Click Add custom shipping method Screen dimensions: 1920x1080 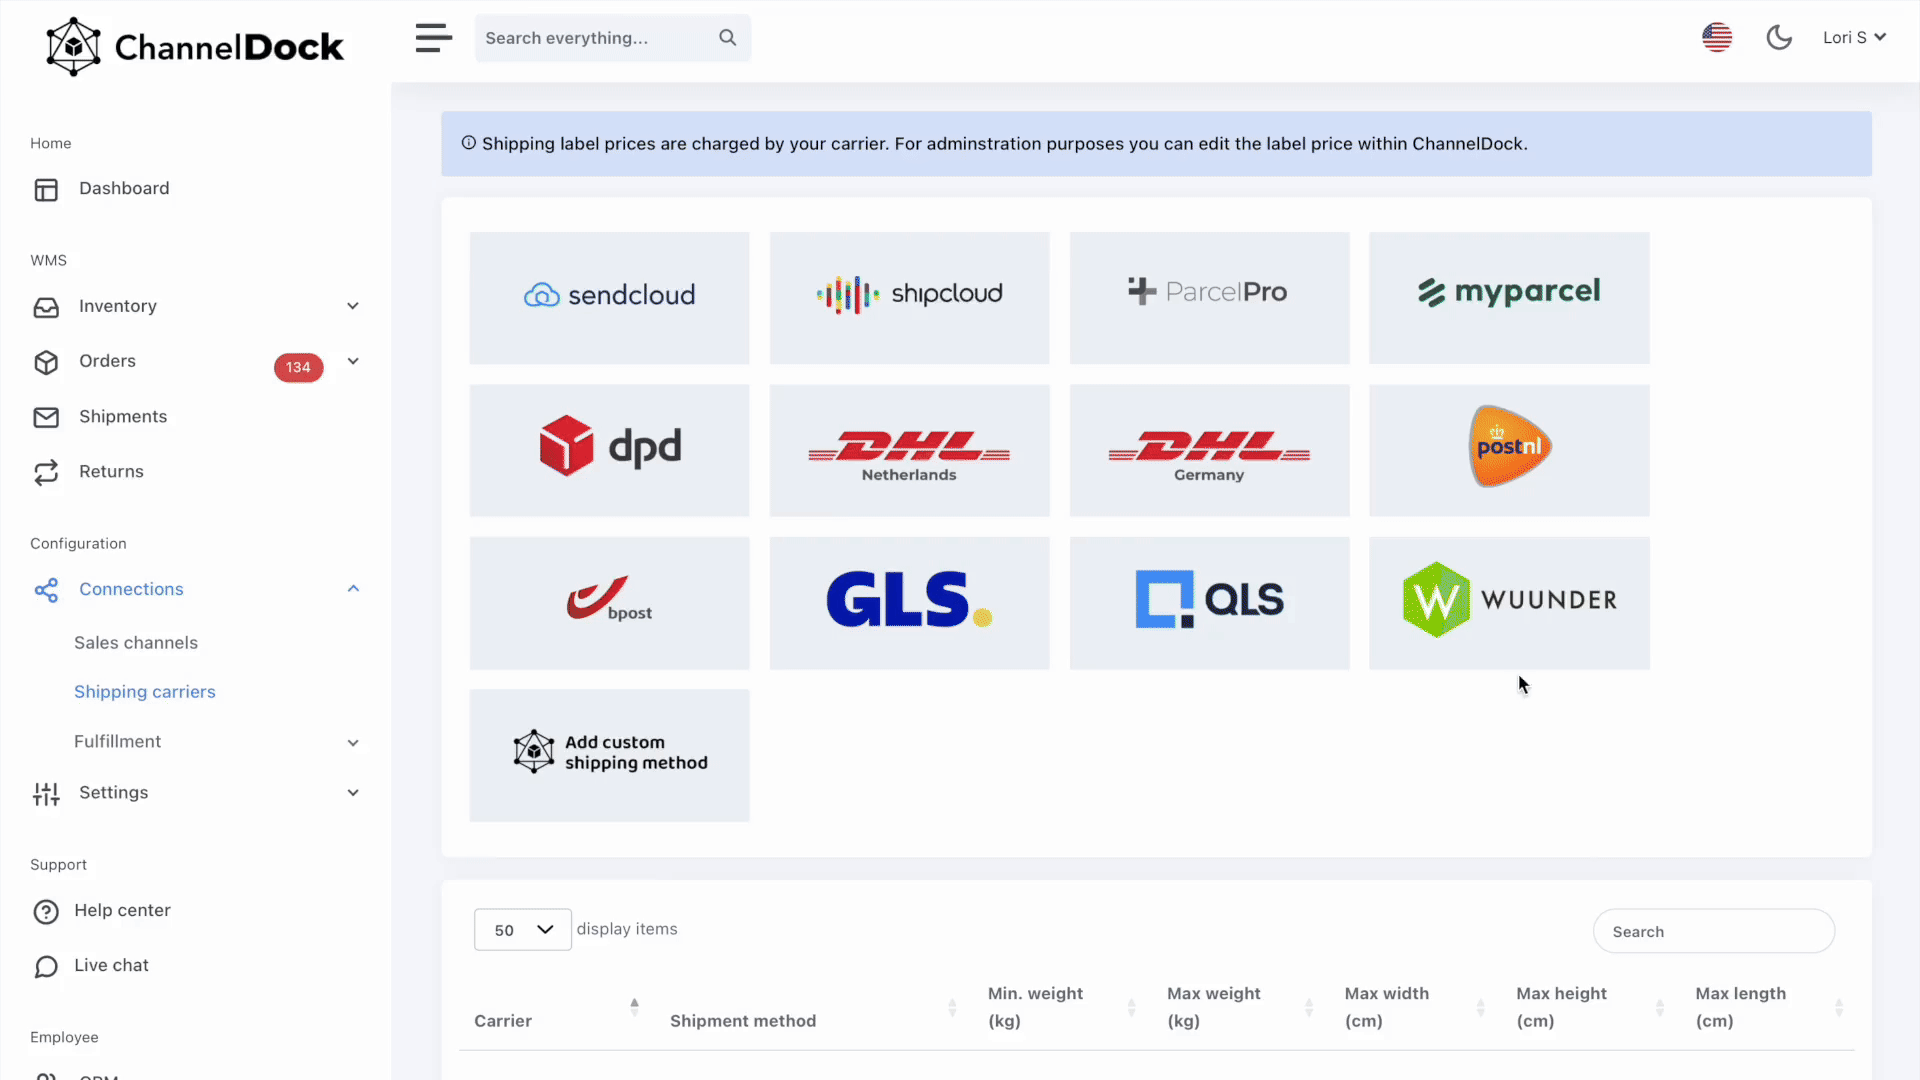point(609,755)
